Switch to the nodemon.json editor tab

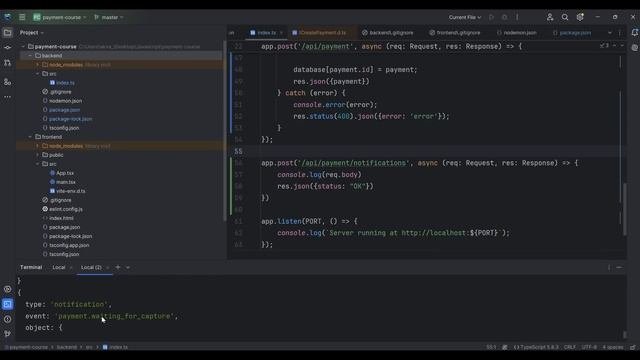tap(516, 33)
